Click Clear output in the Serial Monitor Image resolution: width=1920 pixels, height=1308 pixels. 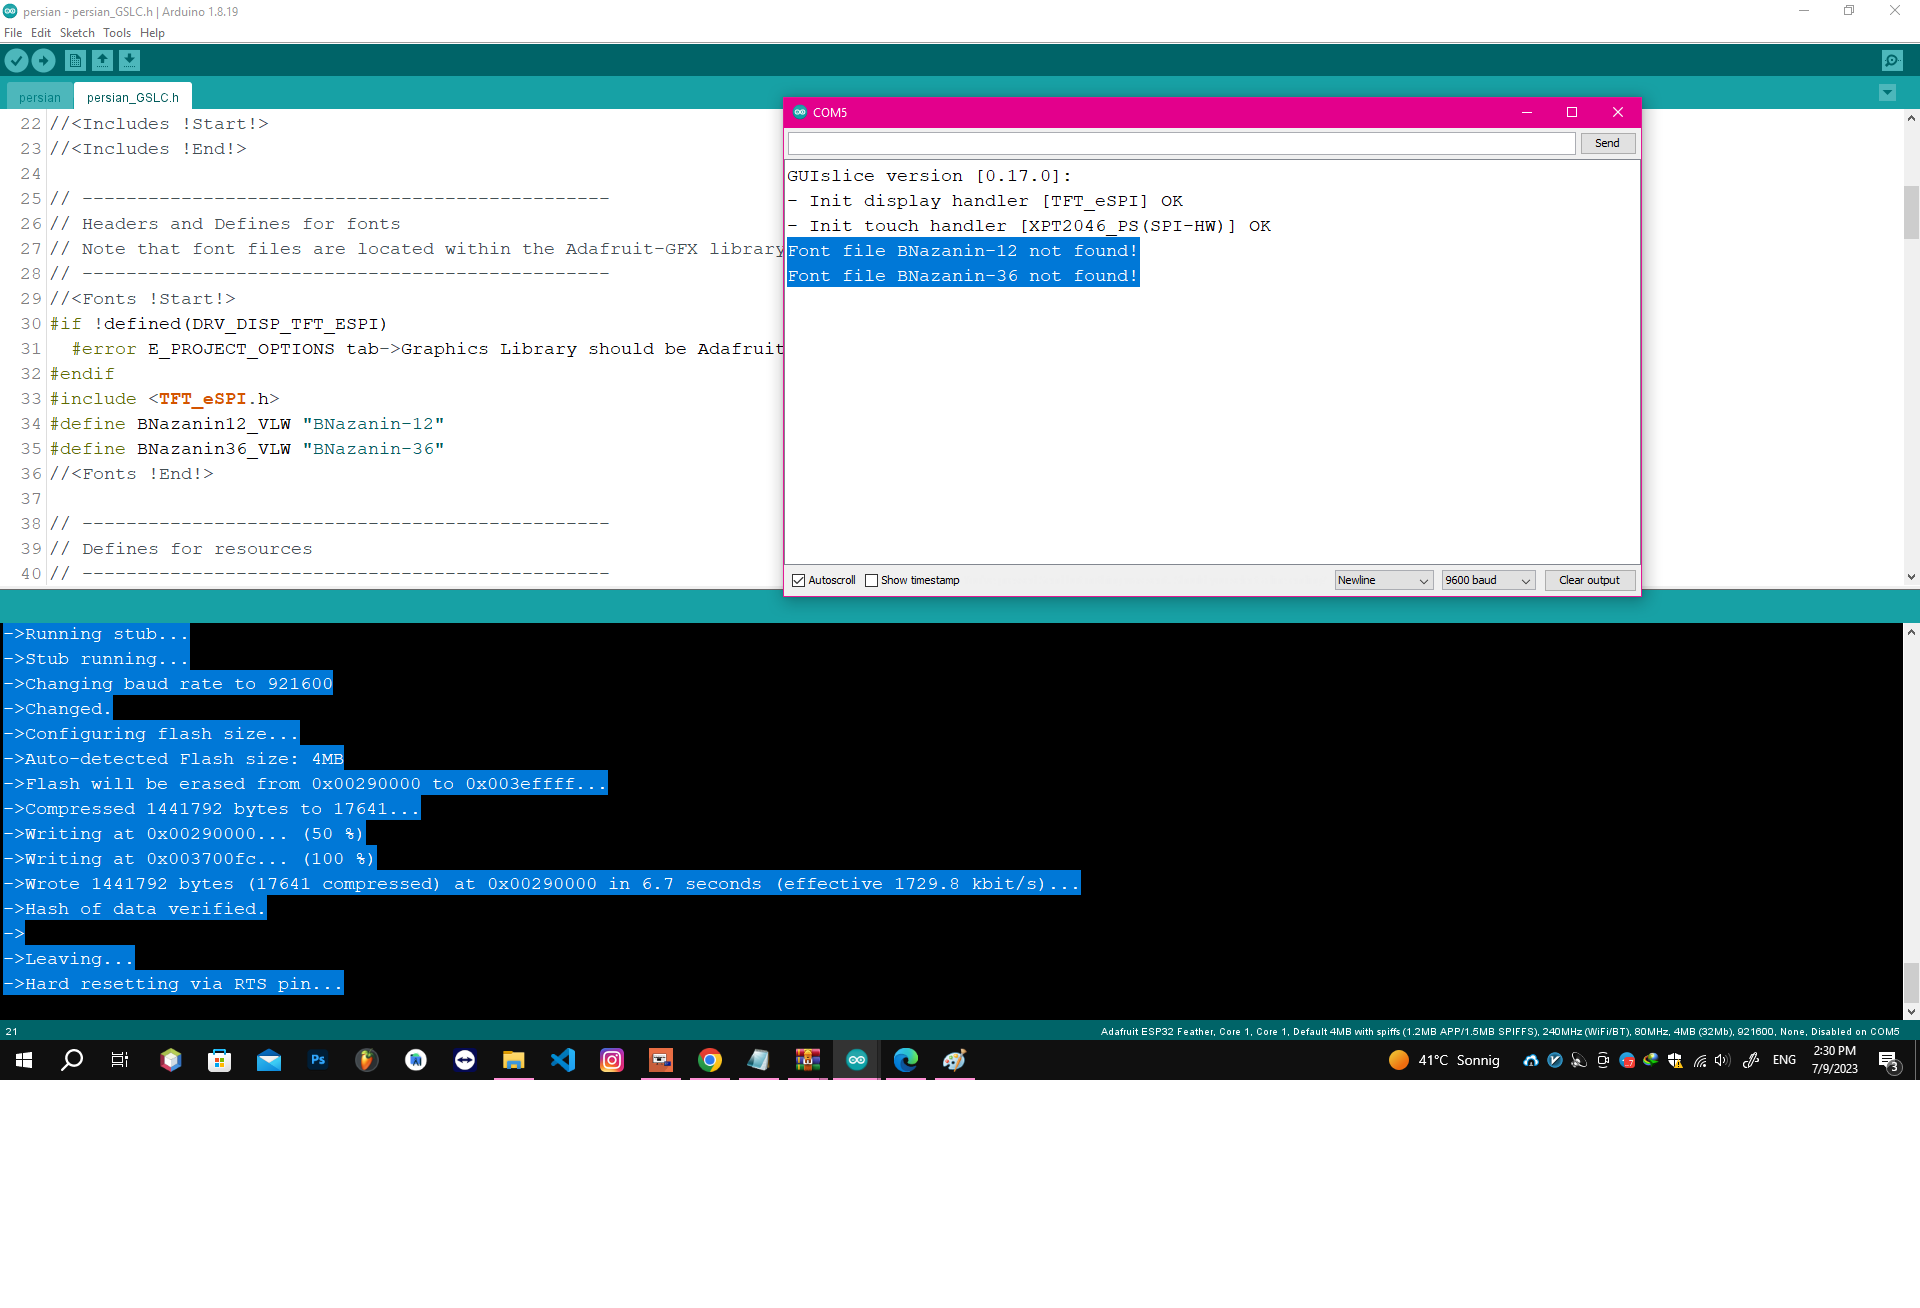click(1589, 580)
